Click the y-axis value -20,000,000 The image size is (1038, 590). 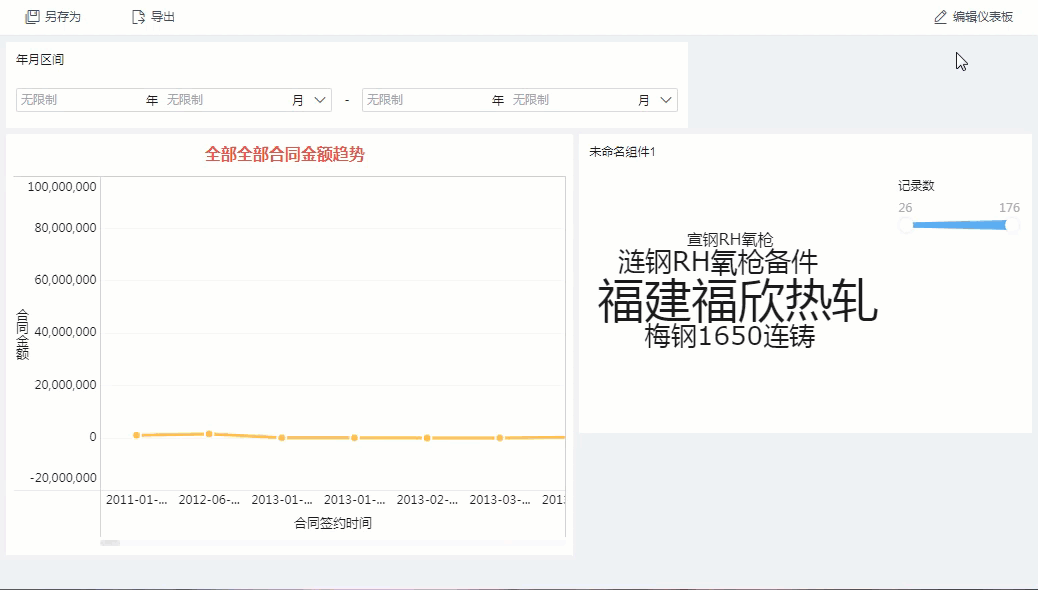[x=63, y=477]
